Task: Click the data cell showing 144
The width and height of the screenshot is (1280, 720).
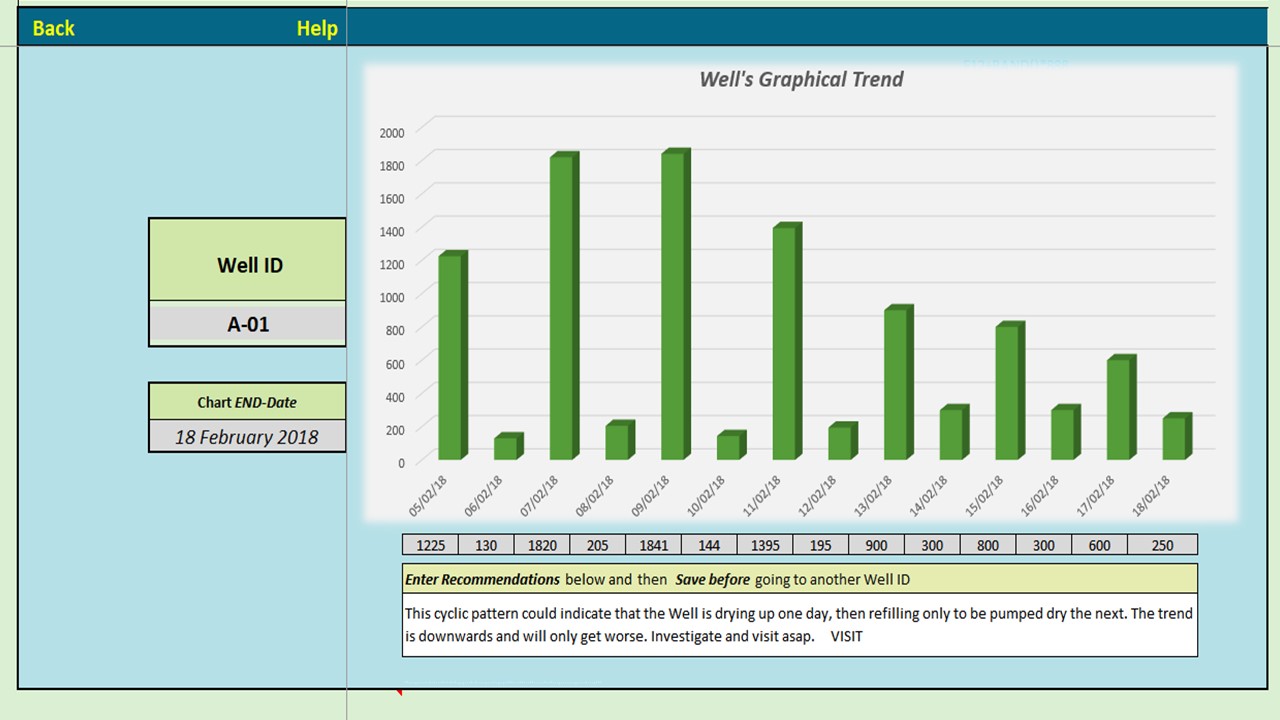Action: click(709, 545)
